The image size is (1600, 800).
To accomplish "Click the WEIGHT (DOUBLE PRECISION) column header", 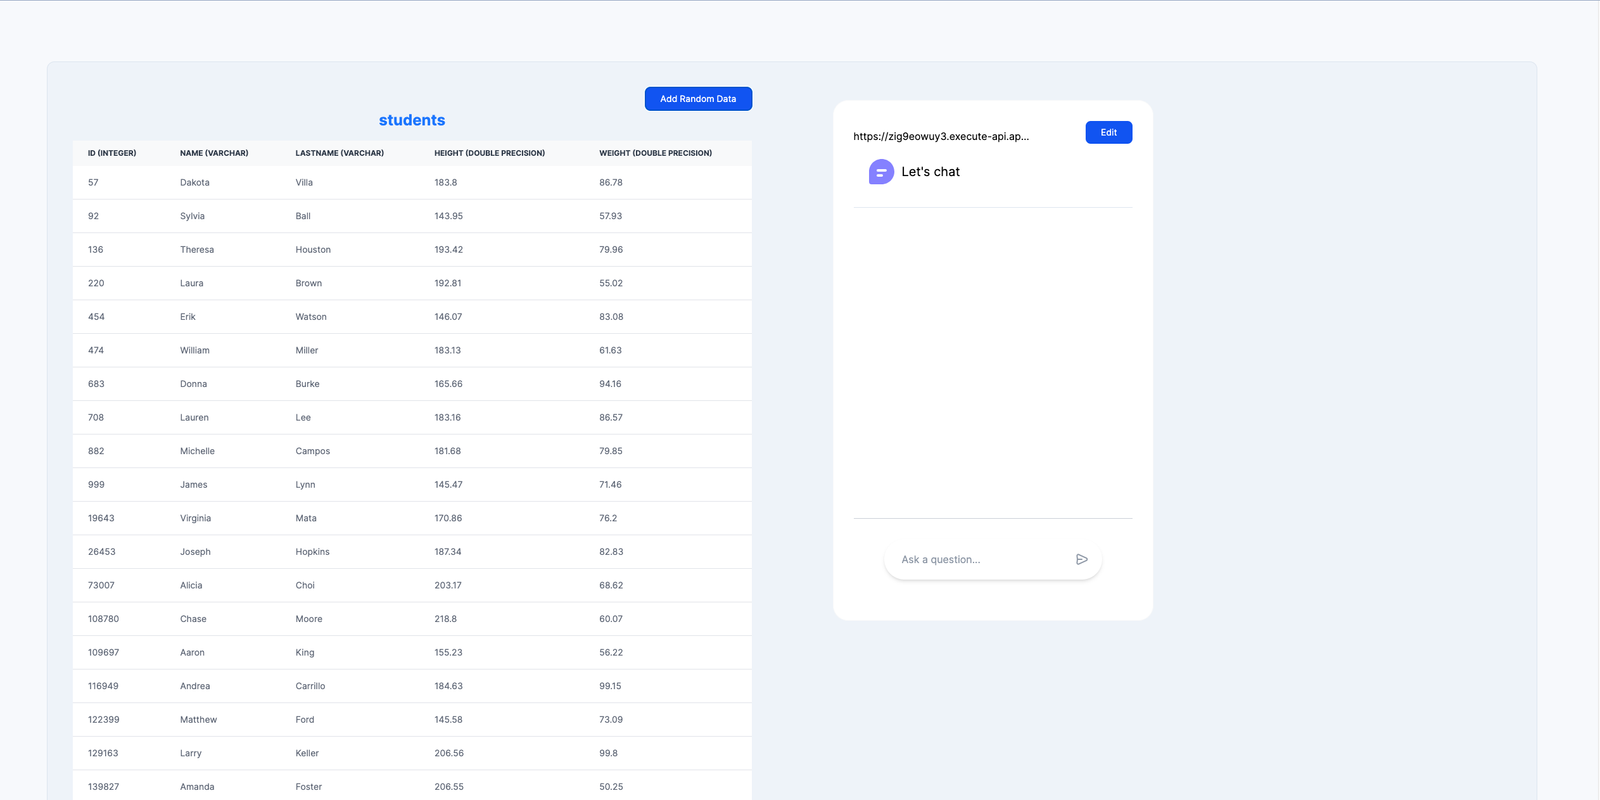I will point(655,153).
